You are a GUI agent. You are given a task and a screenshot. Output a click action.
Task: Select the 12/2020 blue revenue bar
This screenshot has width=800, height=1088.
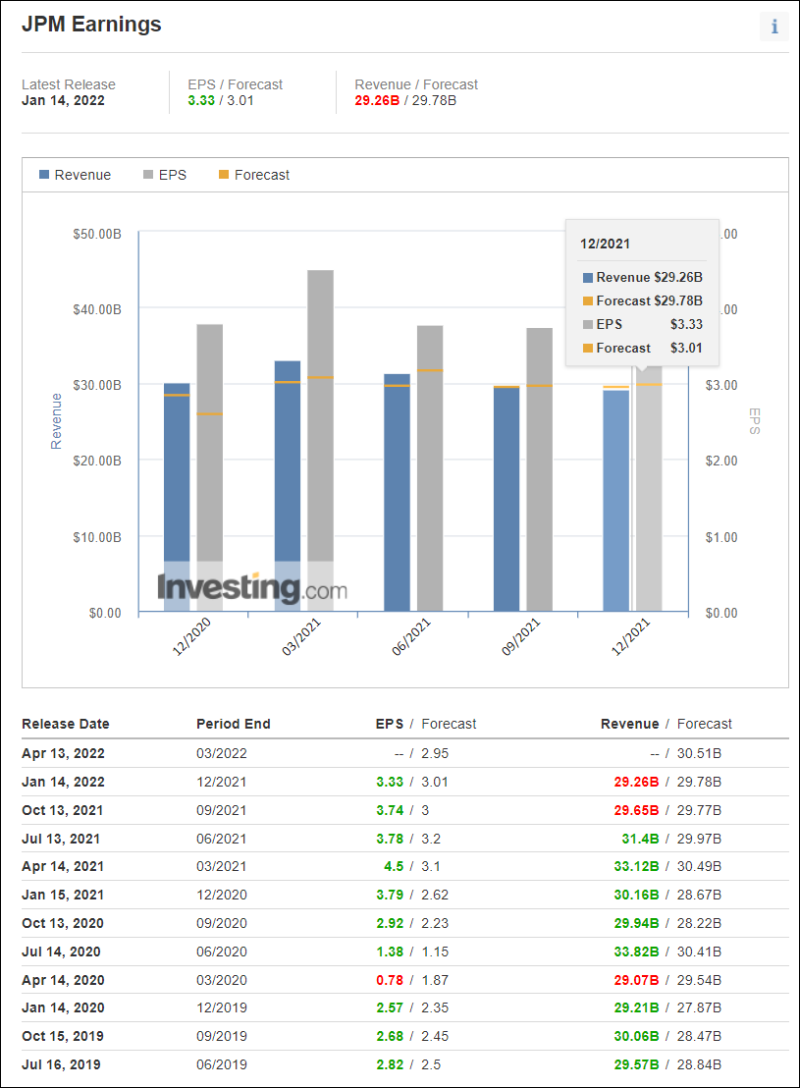click(177, 497)
